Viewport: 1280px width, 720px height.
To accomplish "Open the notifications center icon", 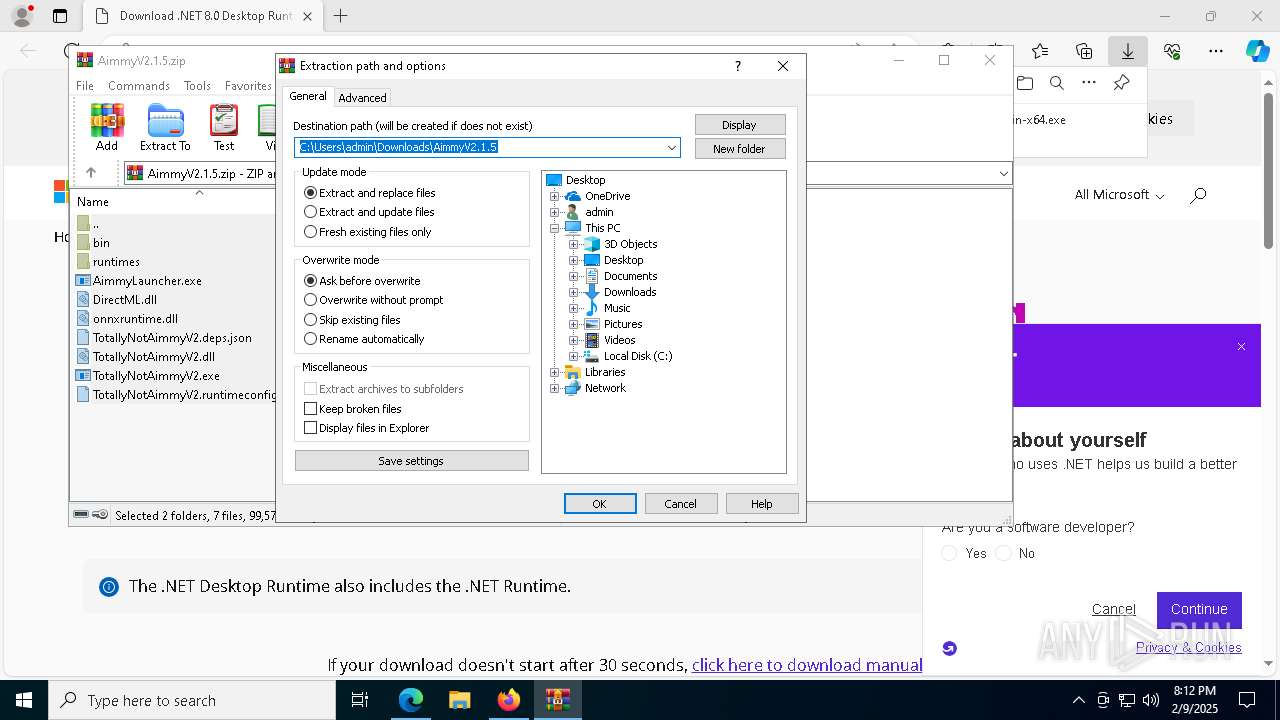I will pos(1247,700).
